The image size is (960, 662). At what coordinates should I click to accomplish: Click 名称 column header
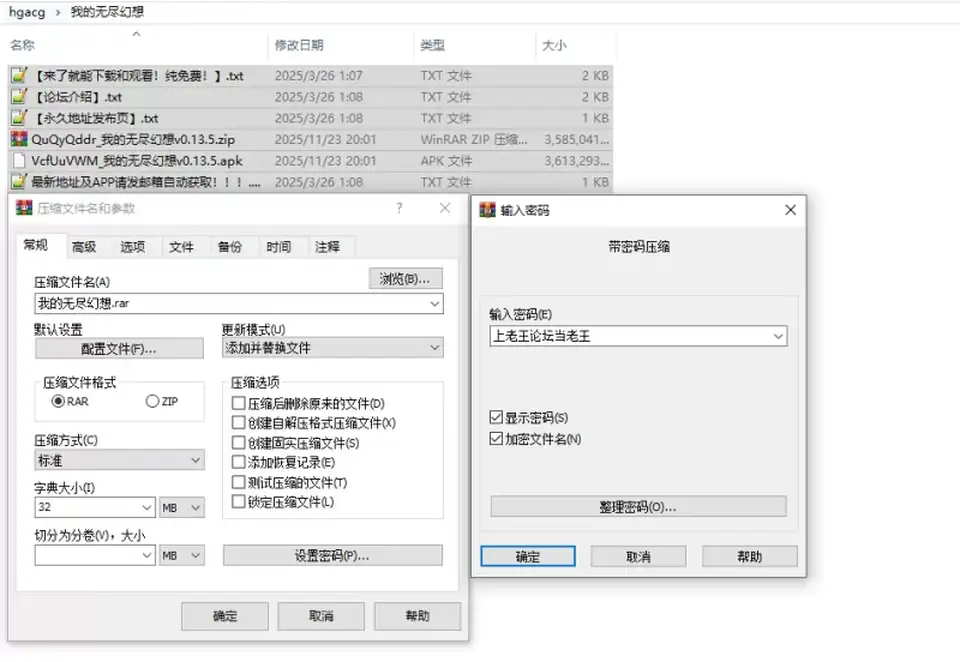pos(23,45)
